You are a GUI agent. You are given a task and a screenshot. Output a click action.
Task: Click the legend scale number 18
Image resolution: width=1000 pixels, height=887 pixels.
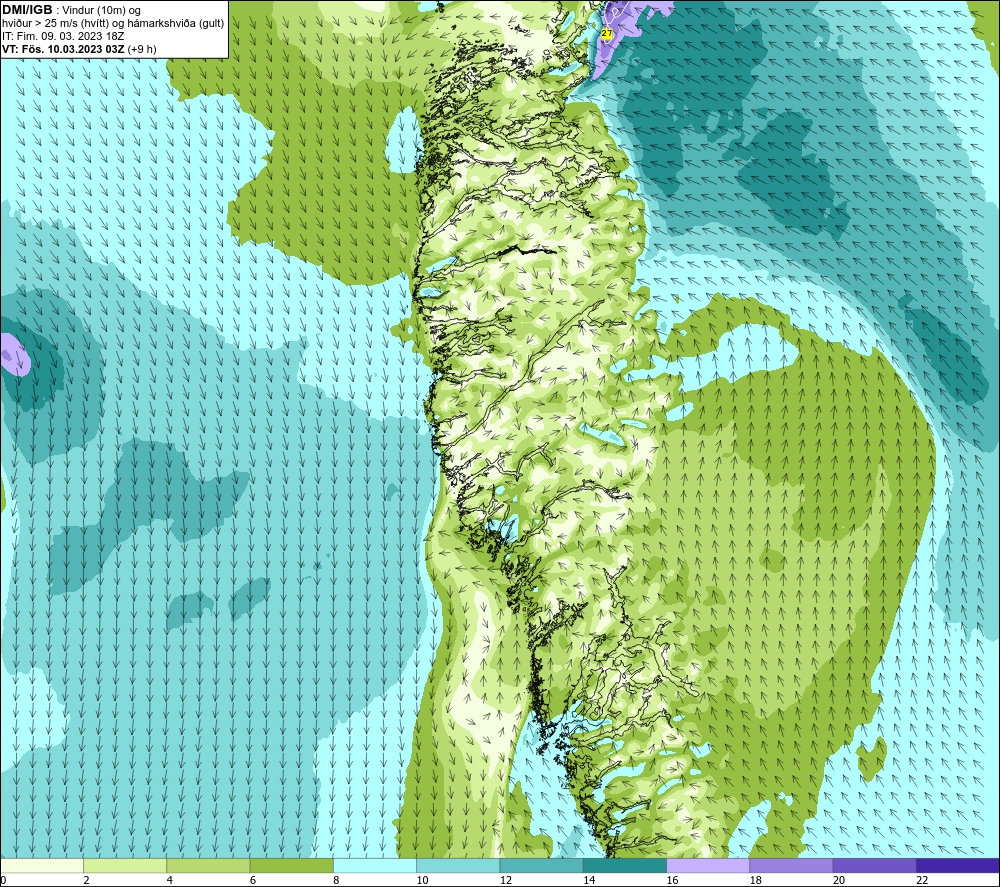pyautogui.click(x=756, y=880)
